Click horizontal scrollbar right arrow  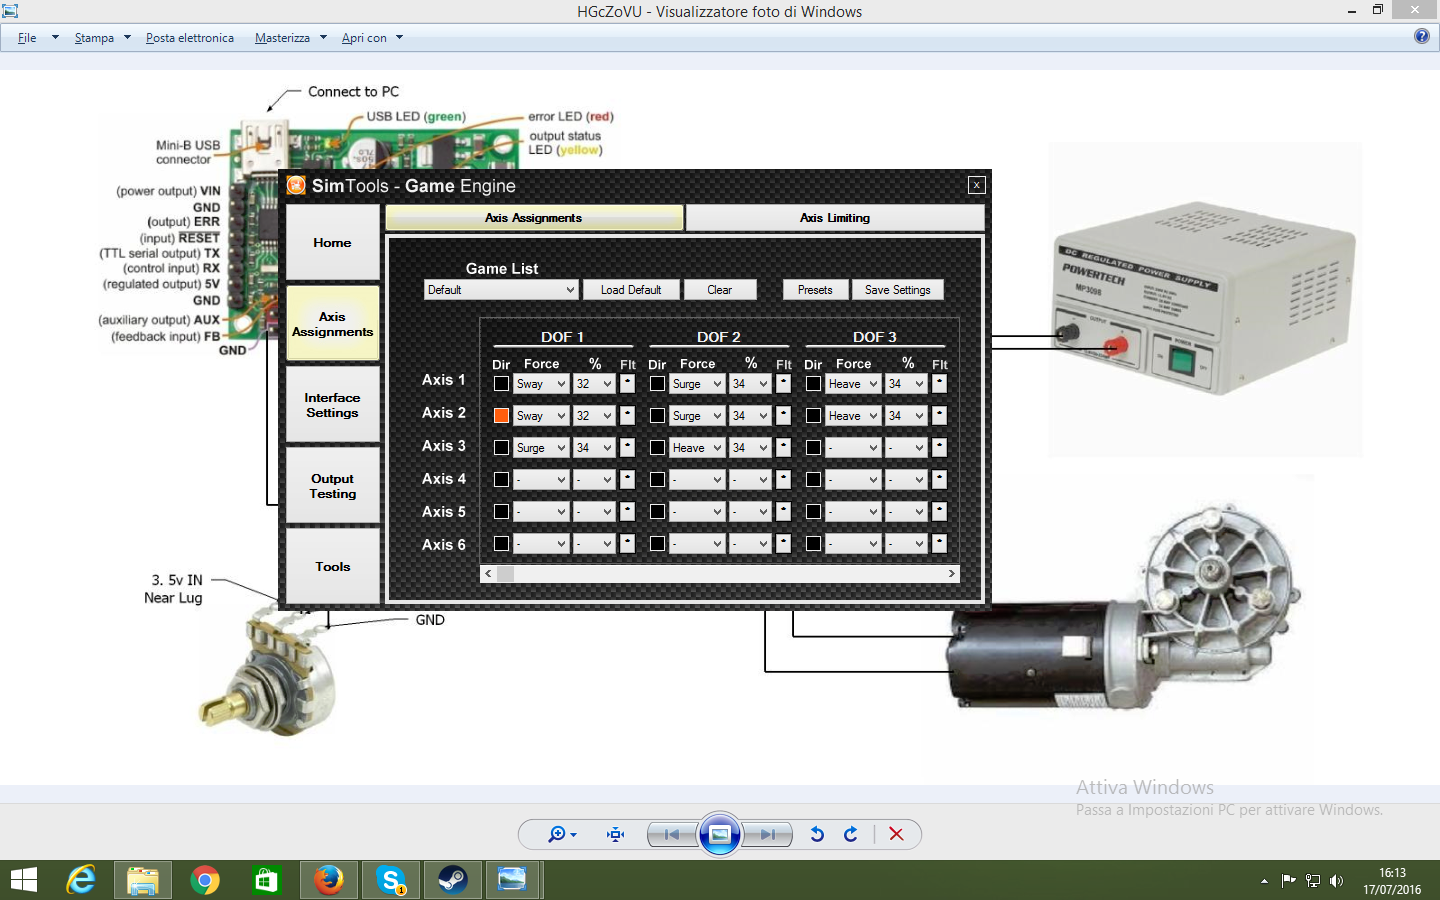coord(951,574)
